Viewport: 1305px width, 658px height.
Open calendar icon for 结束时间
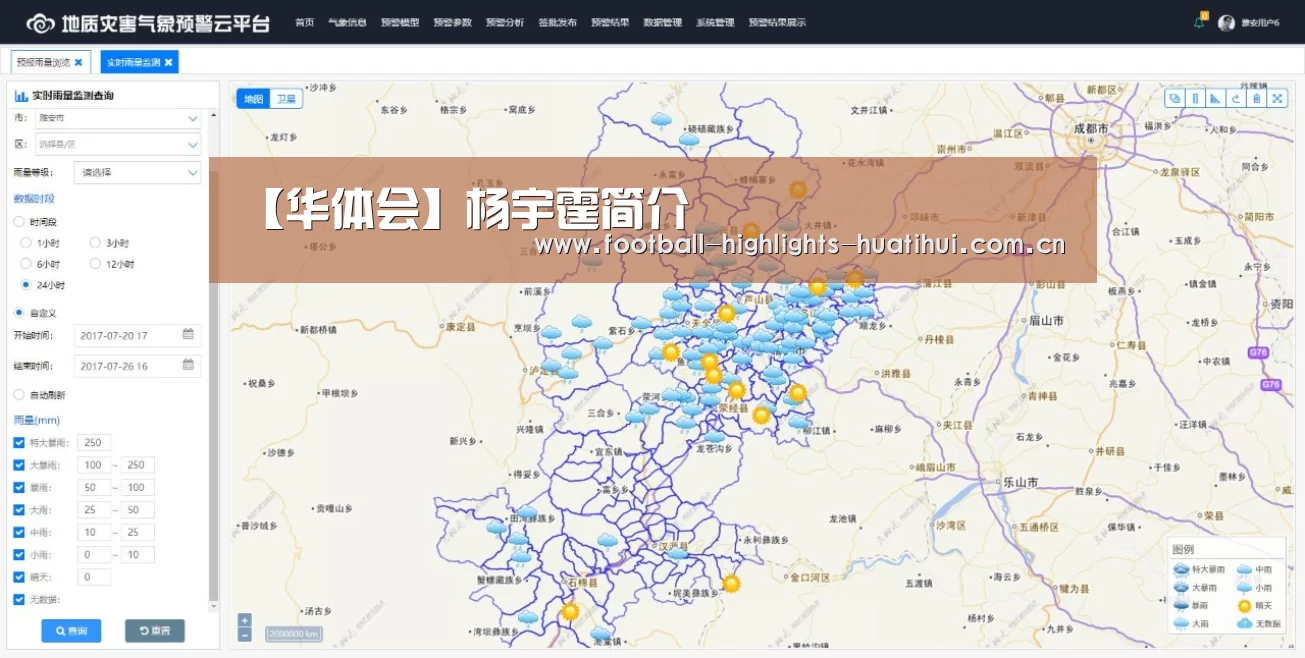tap(188, 365)
